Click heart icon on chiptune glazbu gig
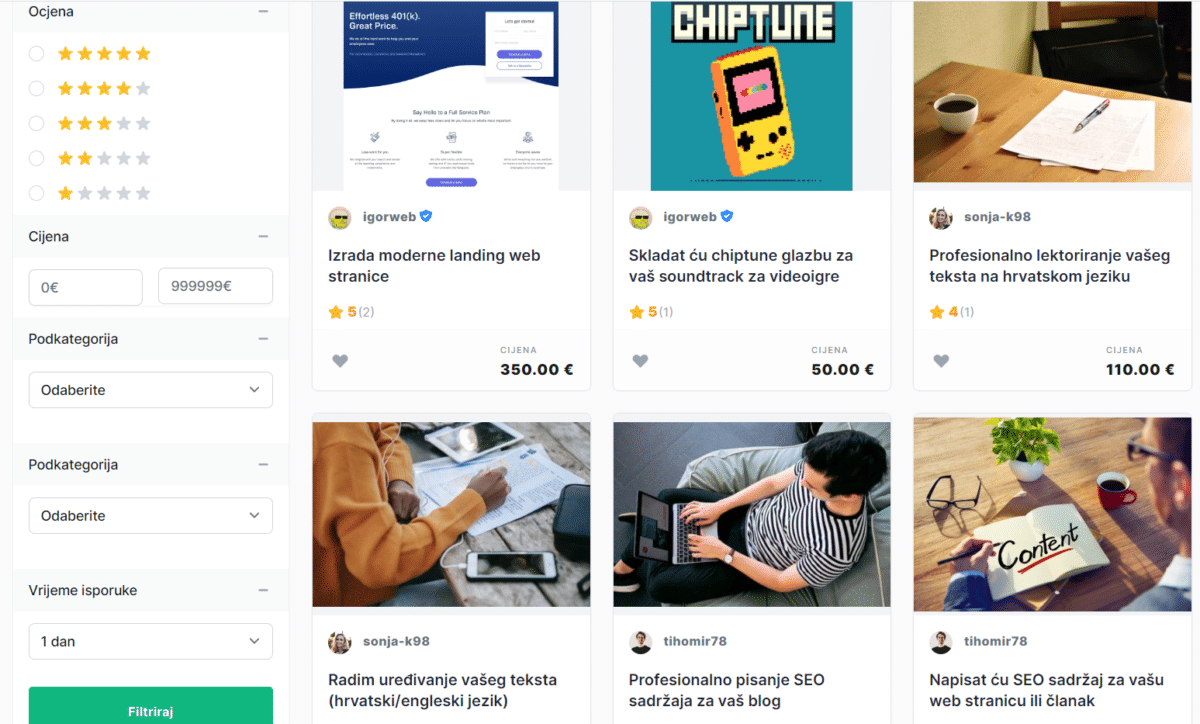 pos(640,361)
